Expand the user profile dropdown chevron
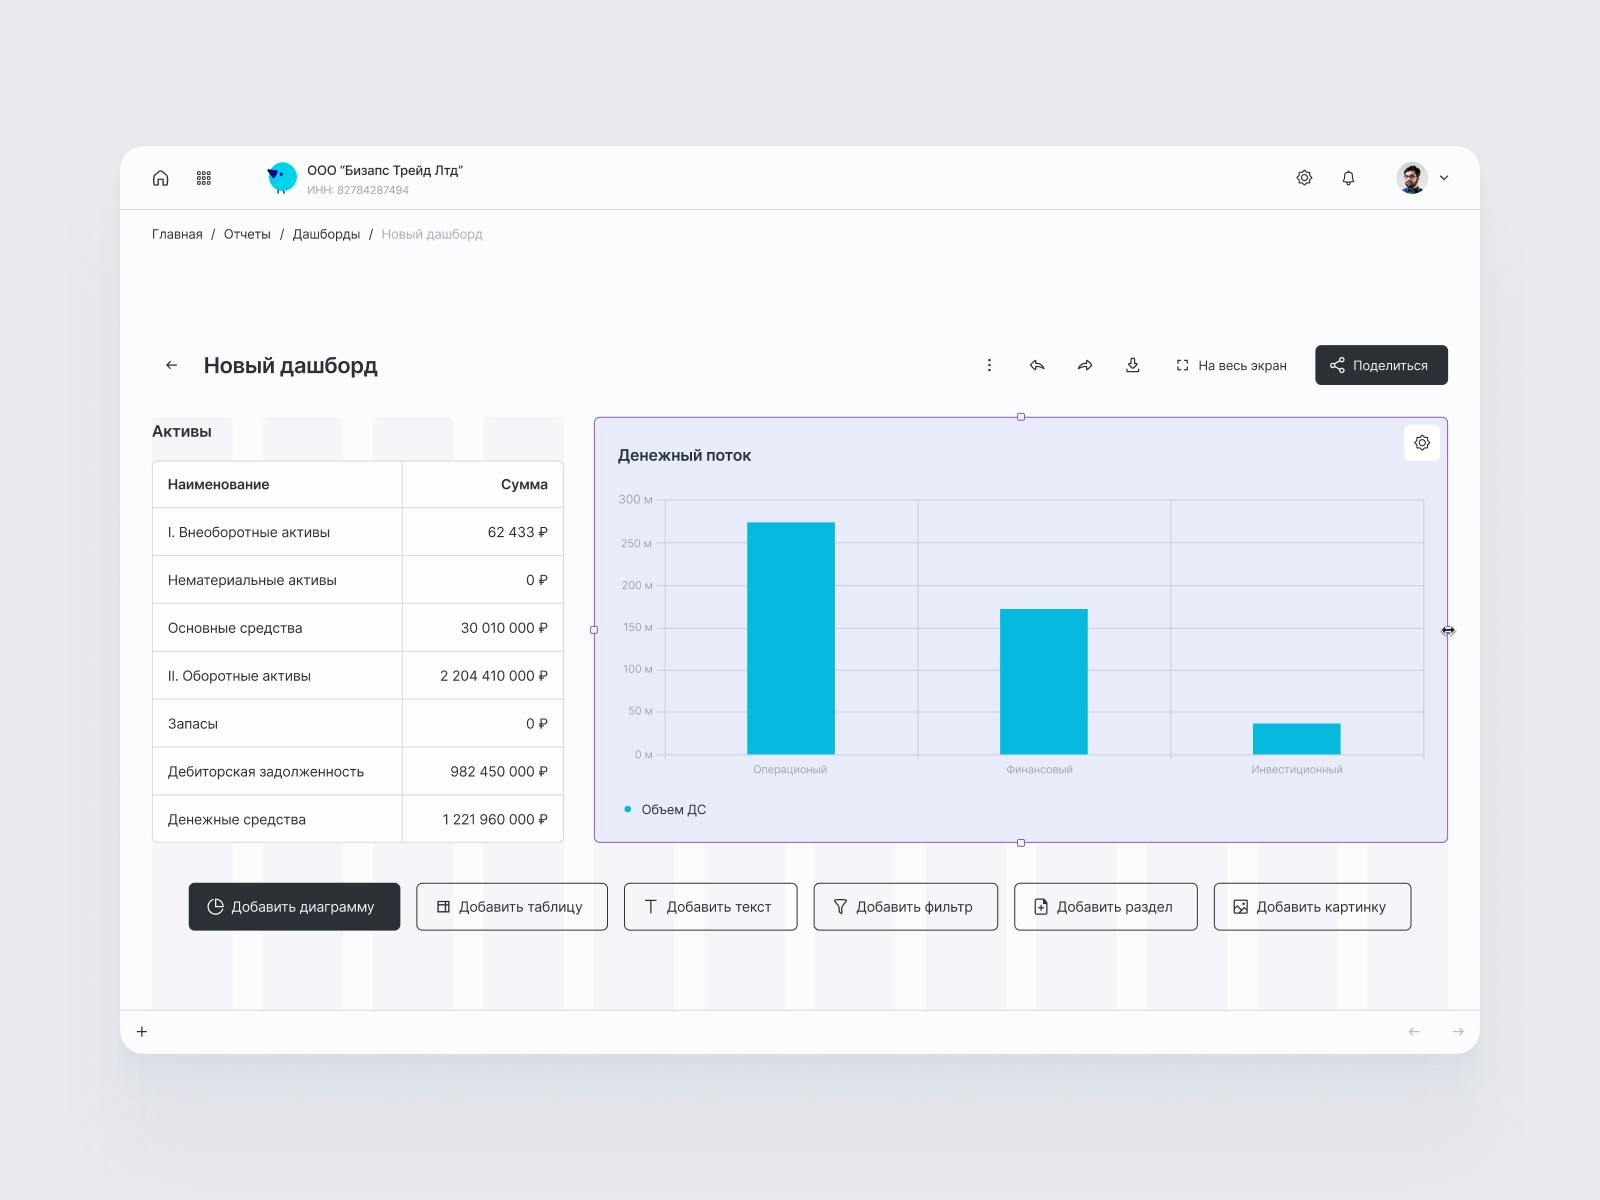 click(1444, 178)
